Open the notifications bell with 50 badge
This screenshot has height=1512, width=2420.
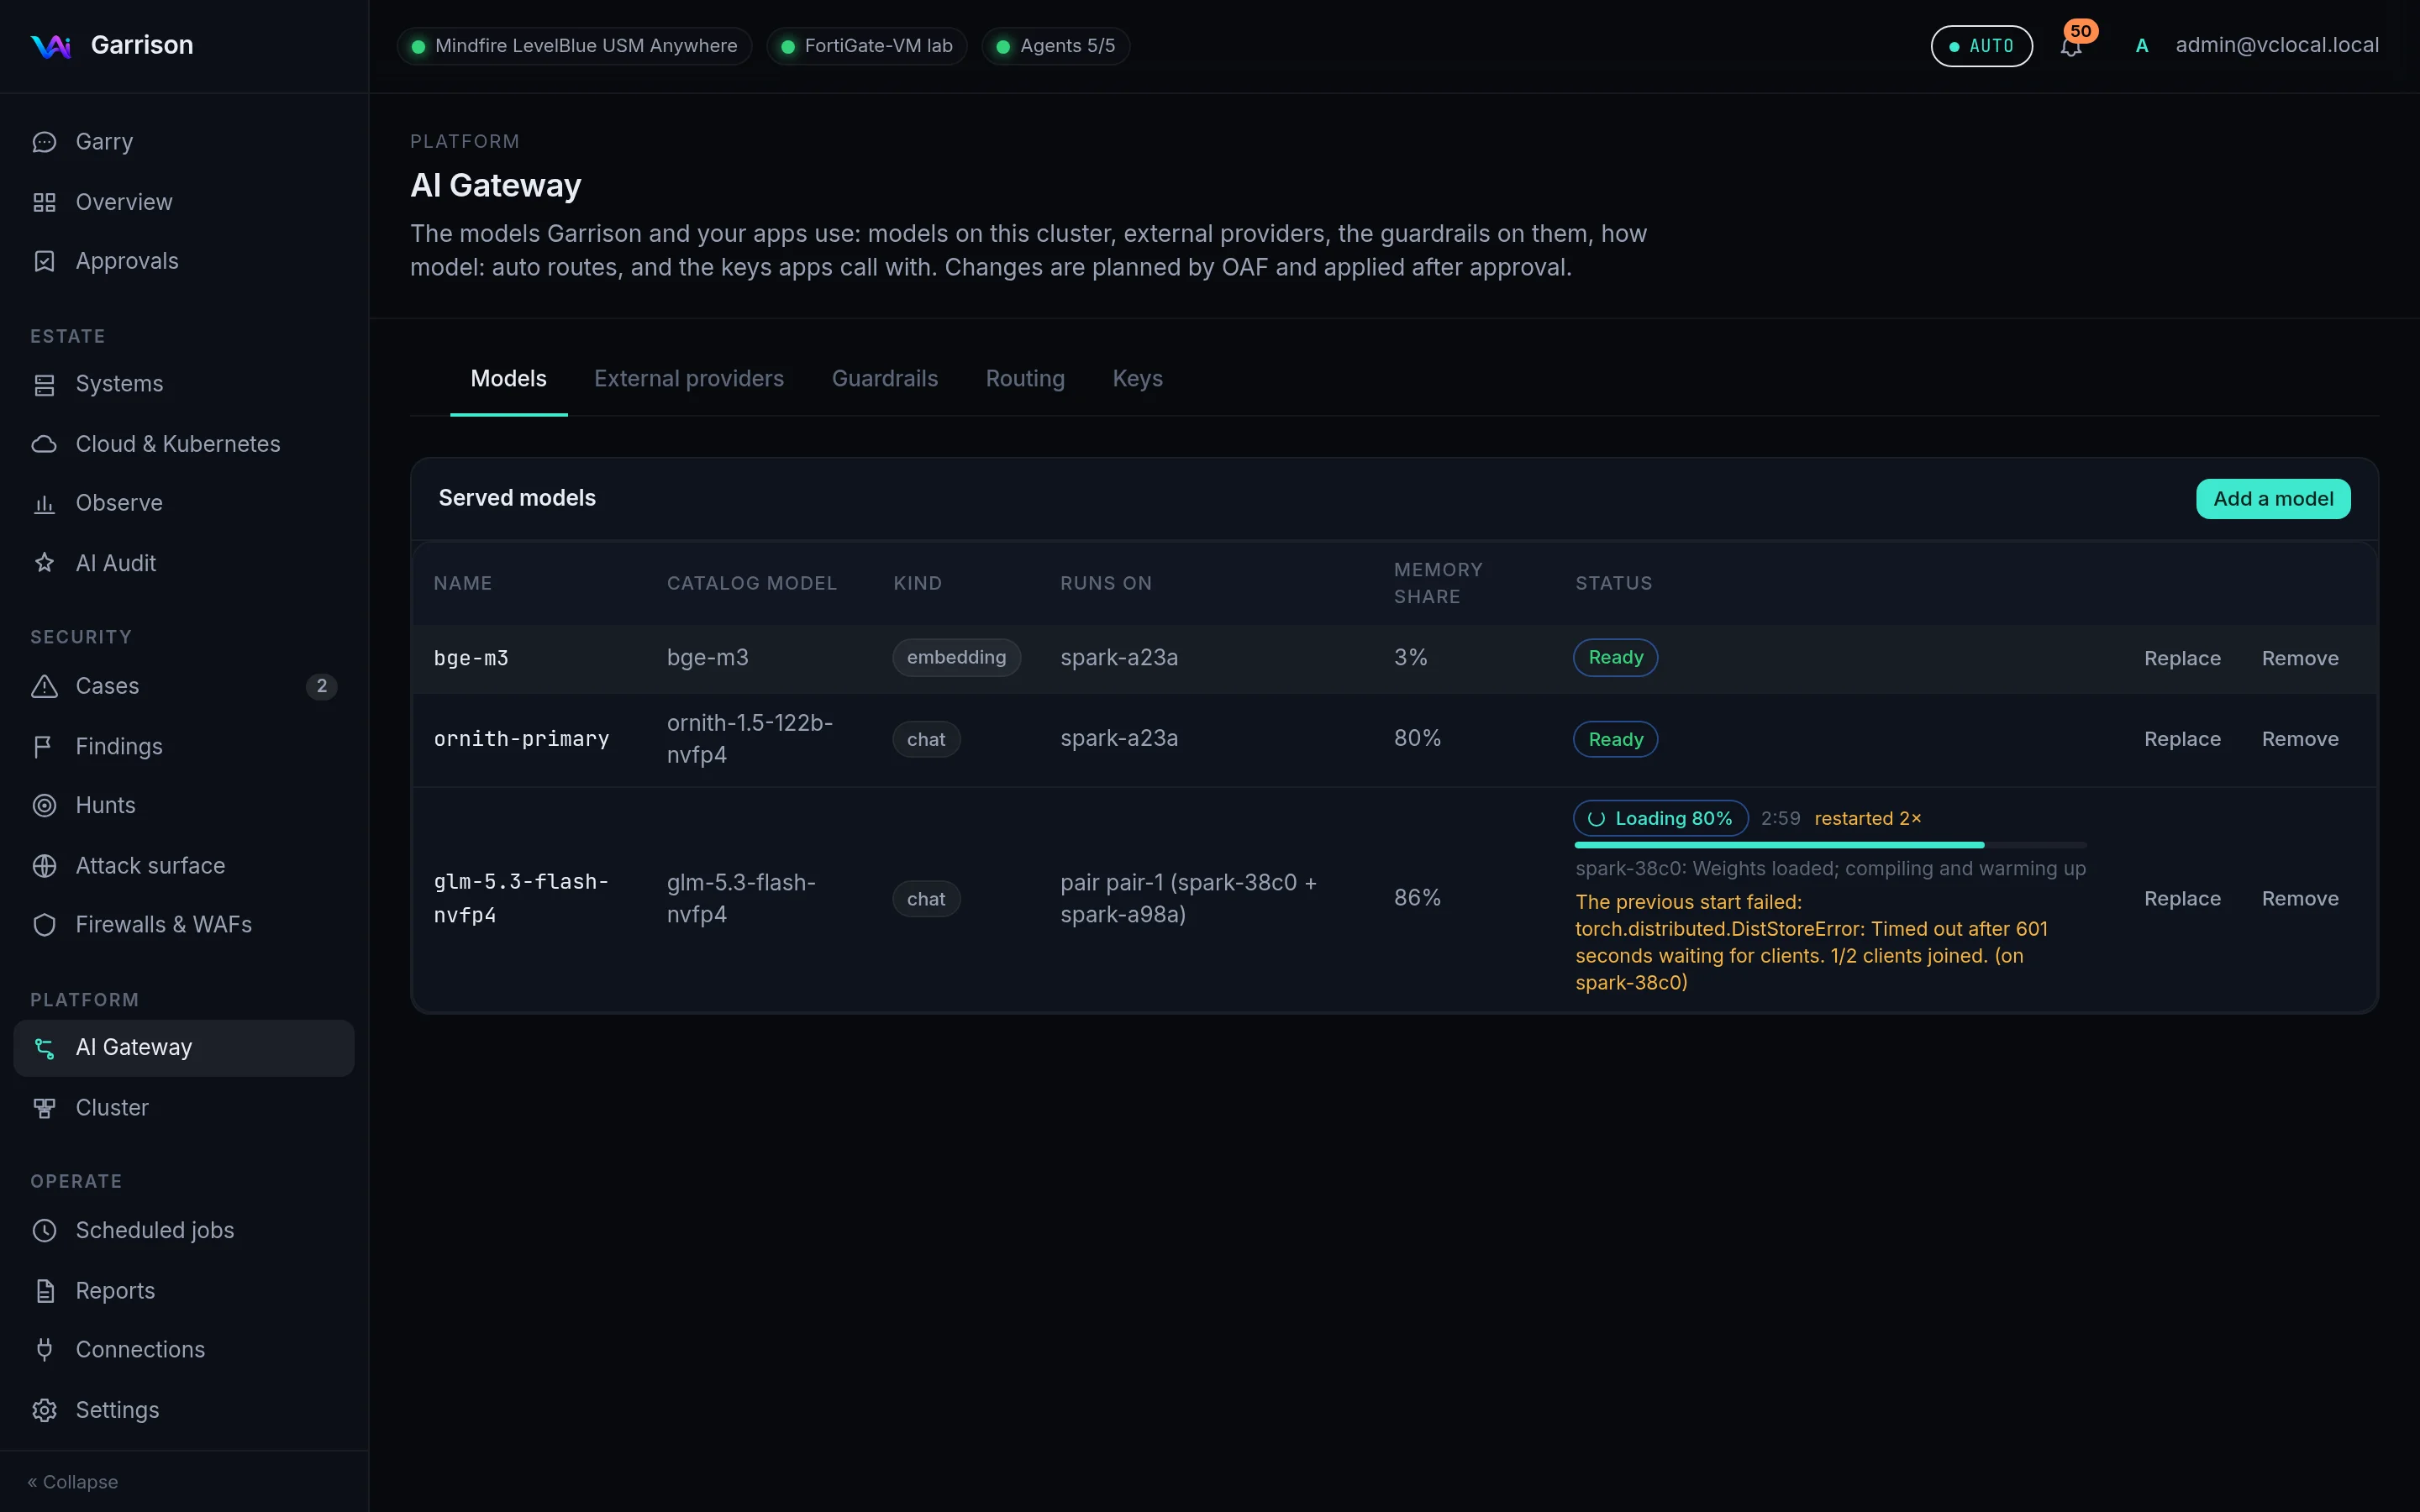pyautogui.click(x=2071, y=46)
